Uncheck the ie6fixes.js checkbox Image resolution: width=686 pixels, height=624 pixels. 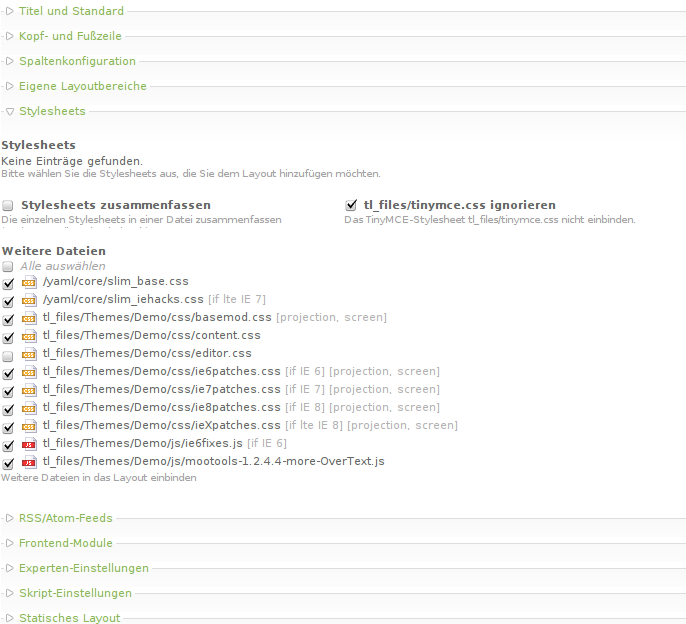click(x=8, y=445)
